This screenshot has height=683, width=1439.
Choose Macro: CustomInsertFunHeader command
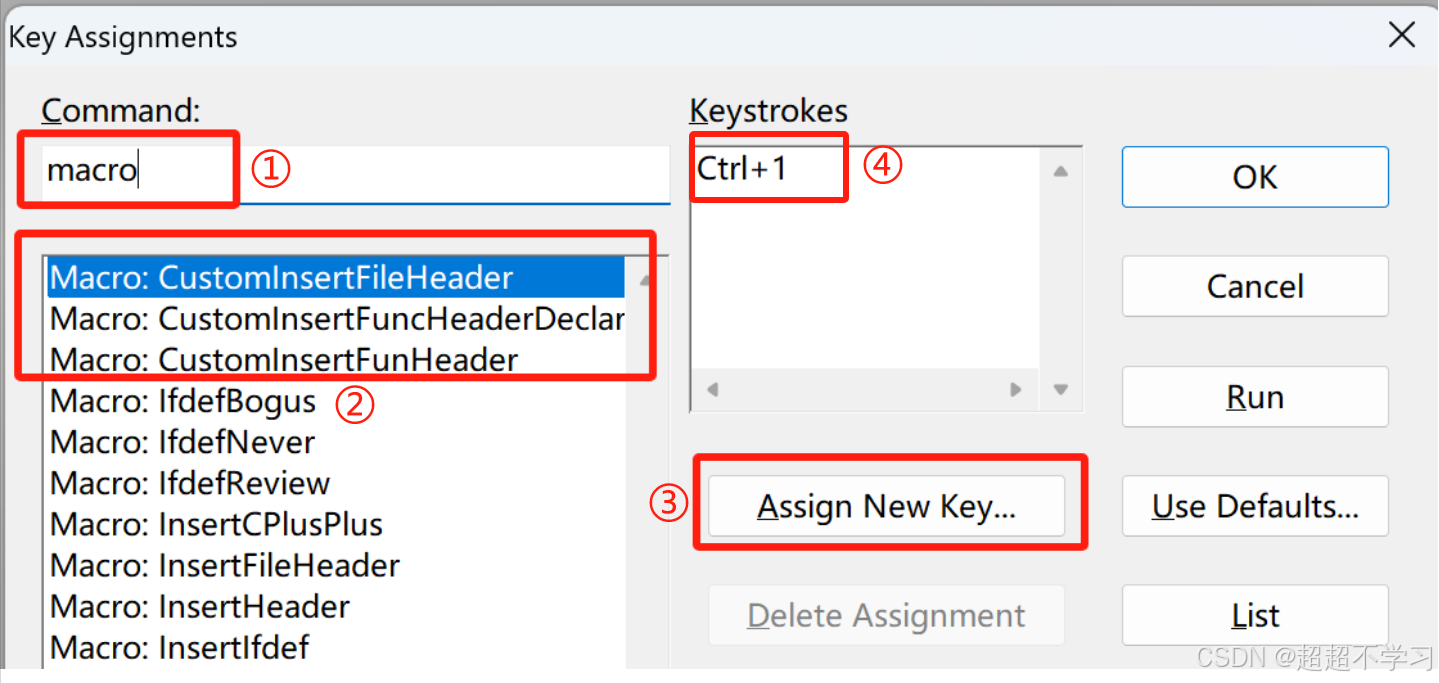[284, 360]
